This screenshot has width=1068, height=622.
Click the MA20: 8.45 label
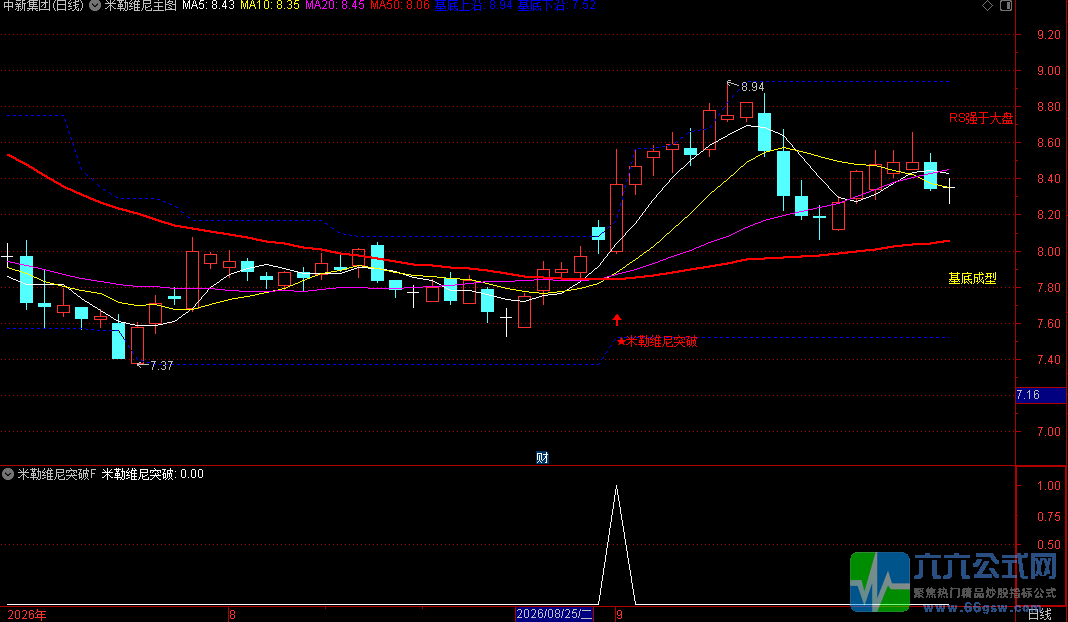point(335,5)
